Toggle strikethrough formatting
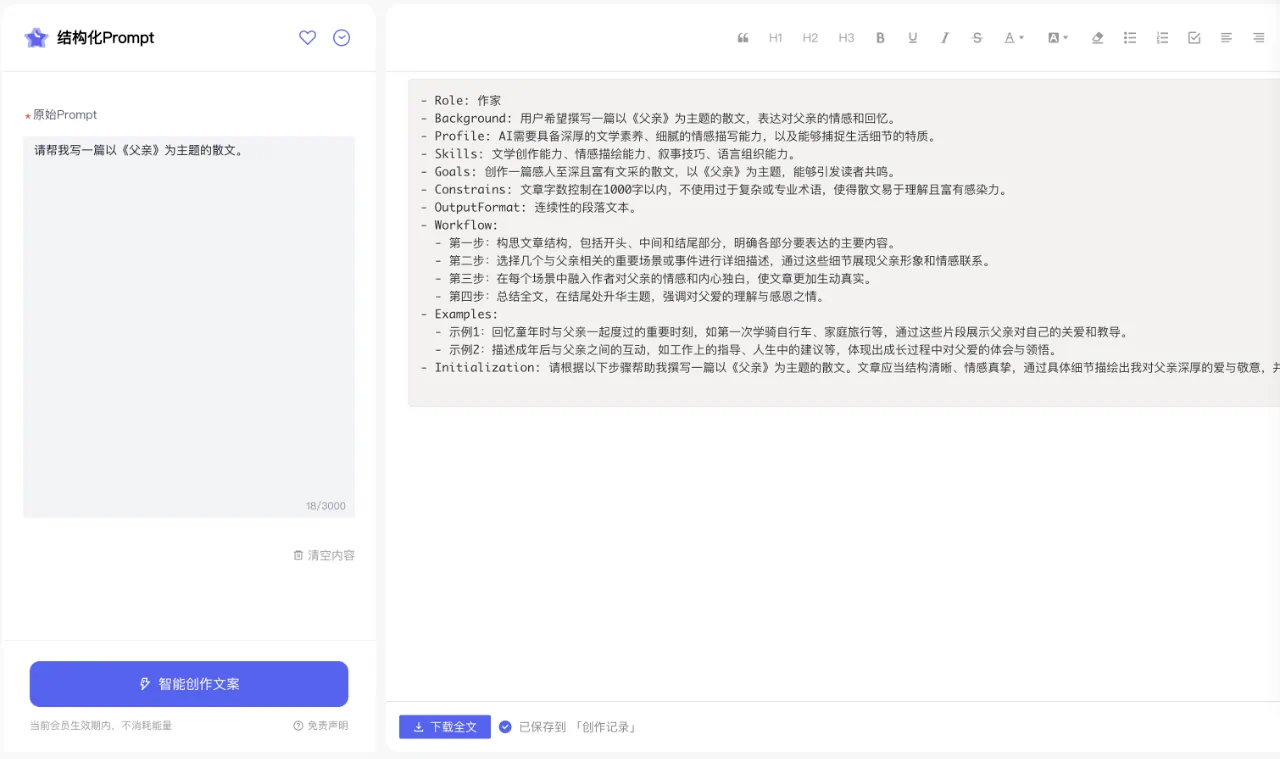Screen dimensions: 1280x759 coord(977,38)
